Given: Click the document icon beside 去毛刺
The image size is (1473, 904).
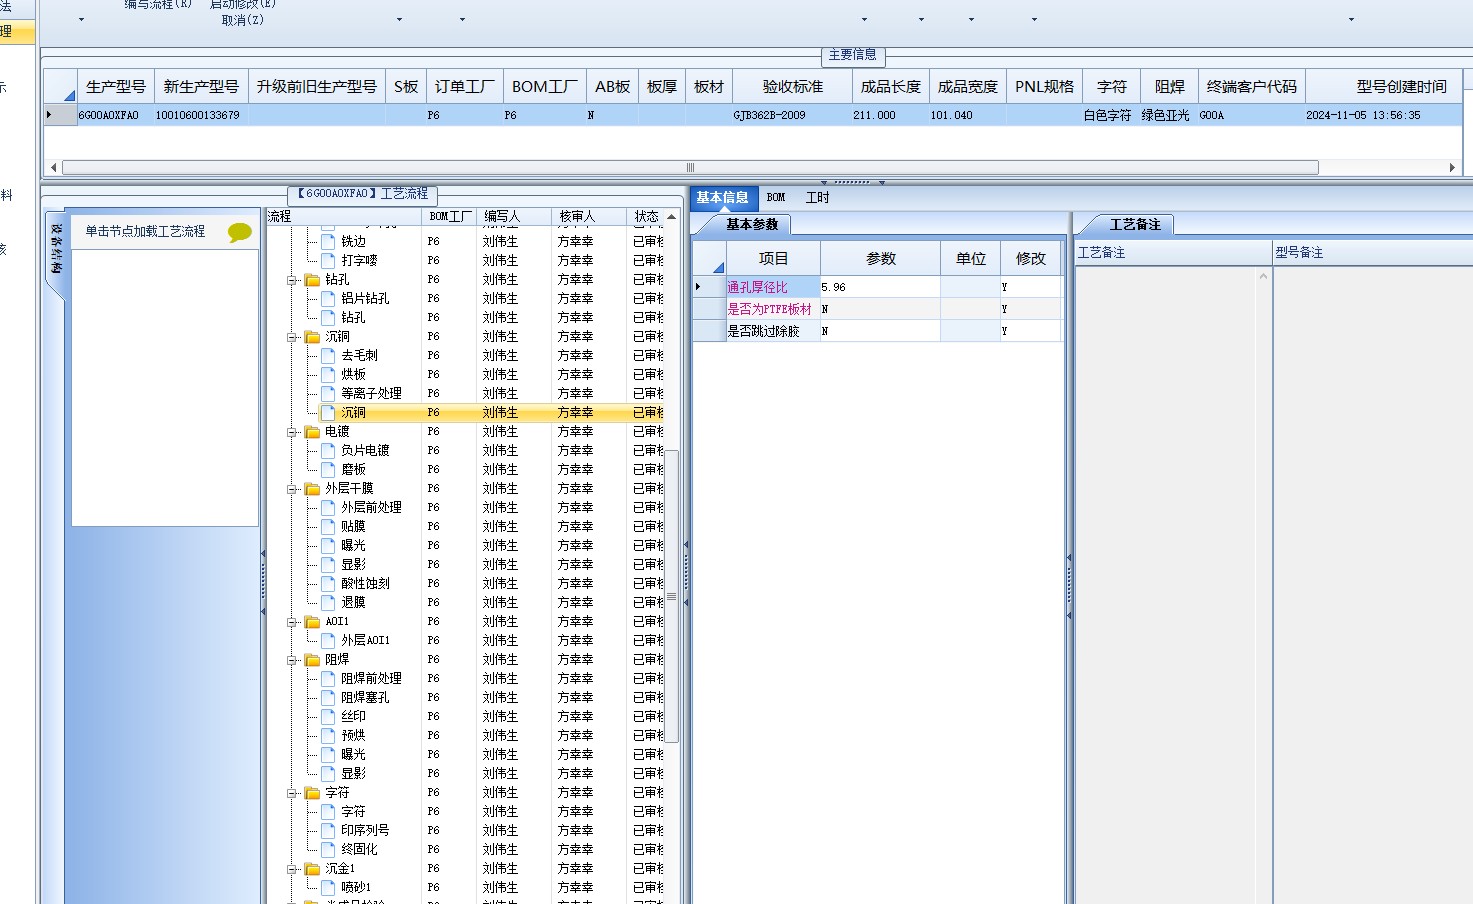Looking at the screenshot, I should [328, 355].
